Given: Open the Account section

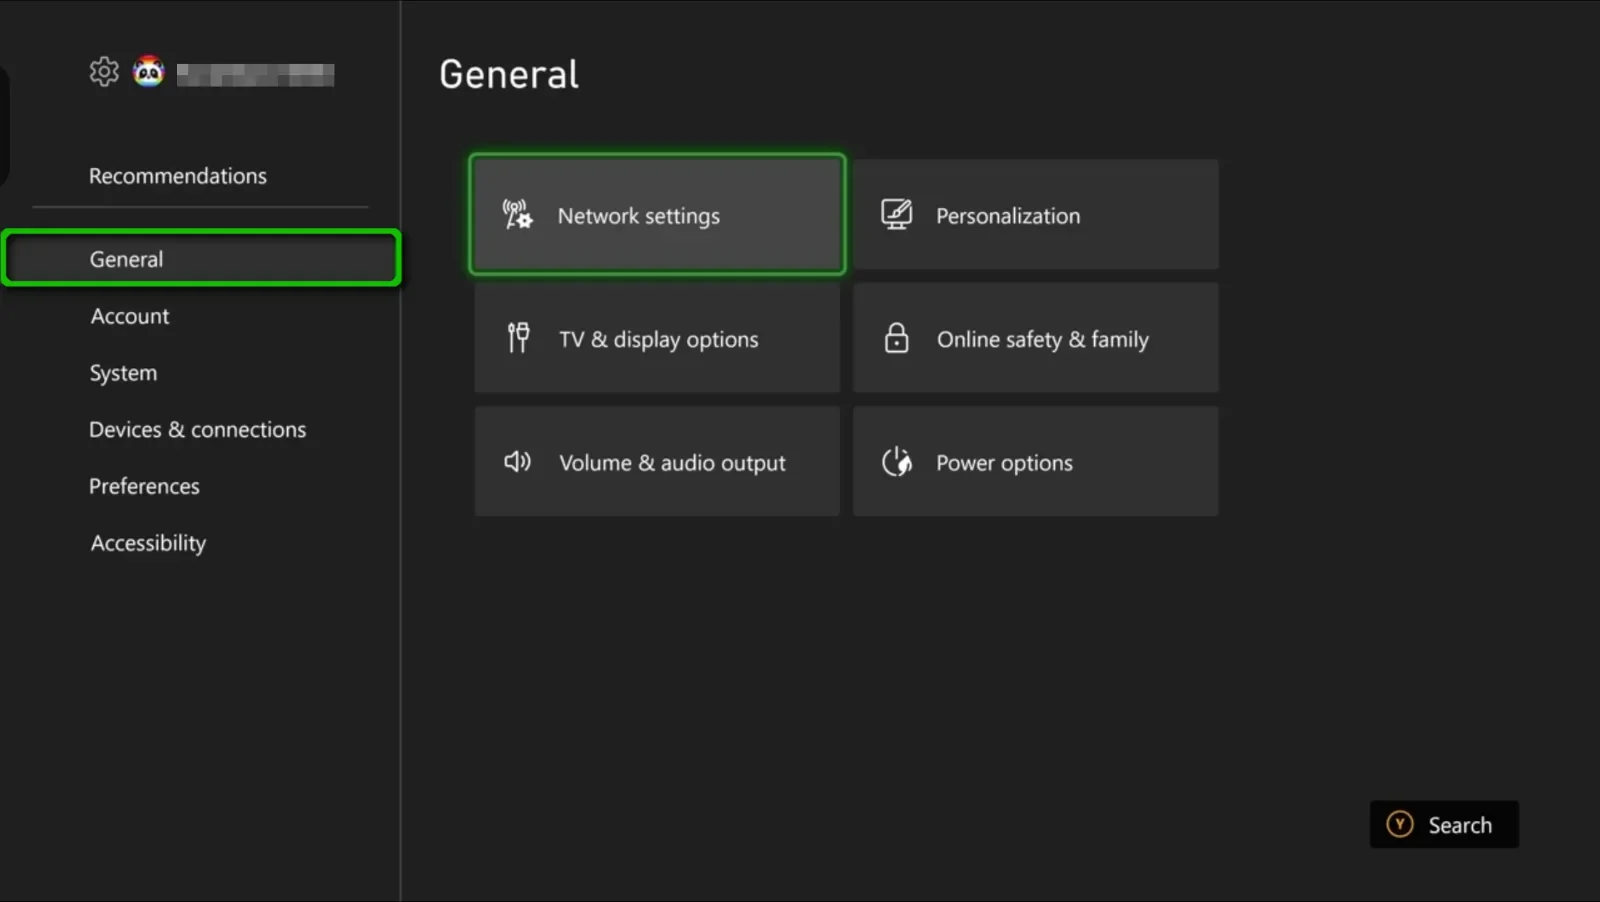Looking at the screenshot, I should click(x=129, y=315).
